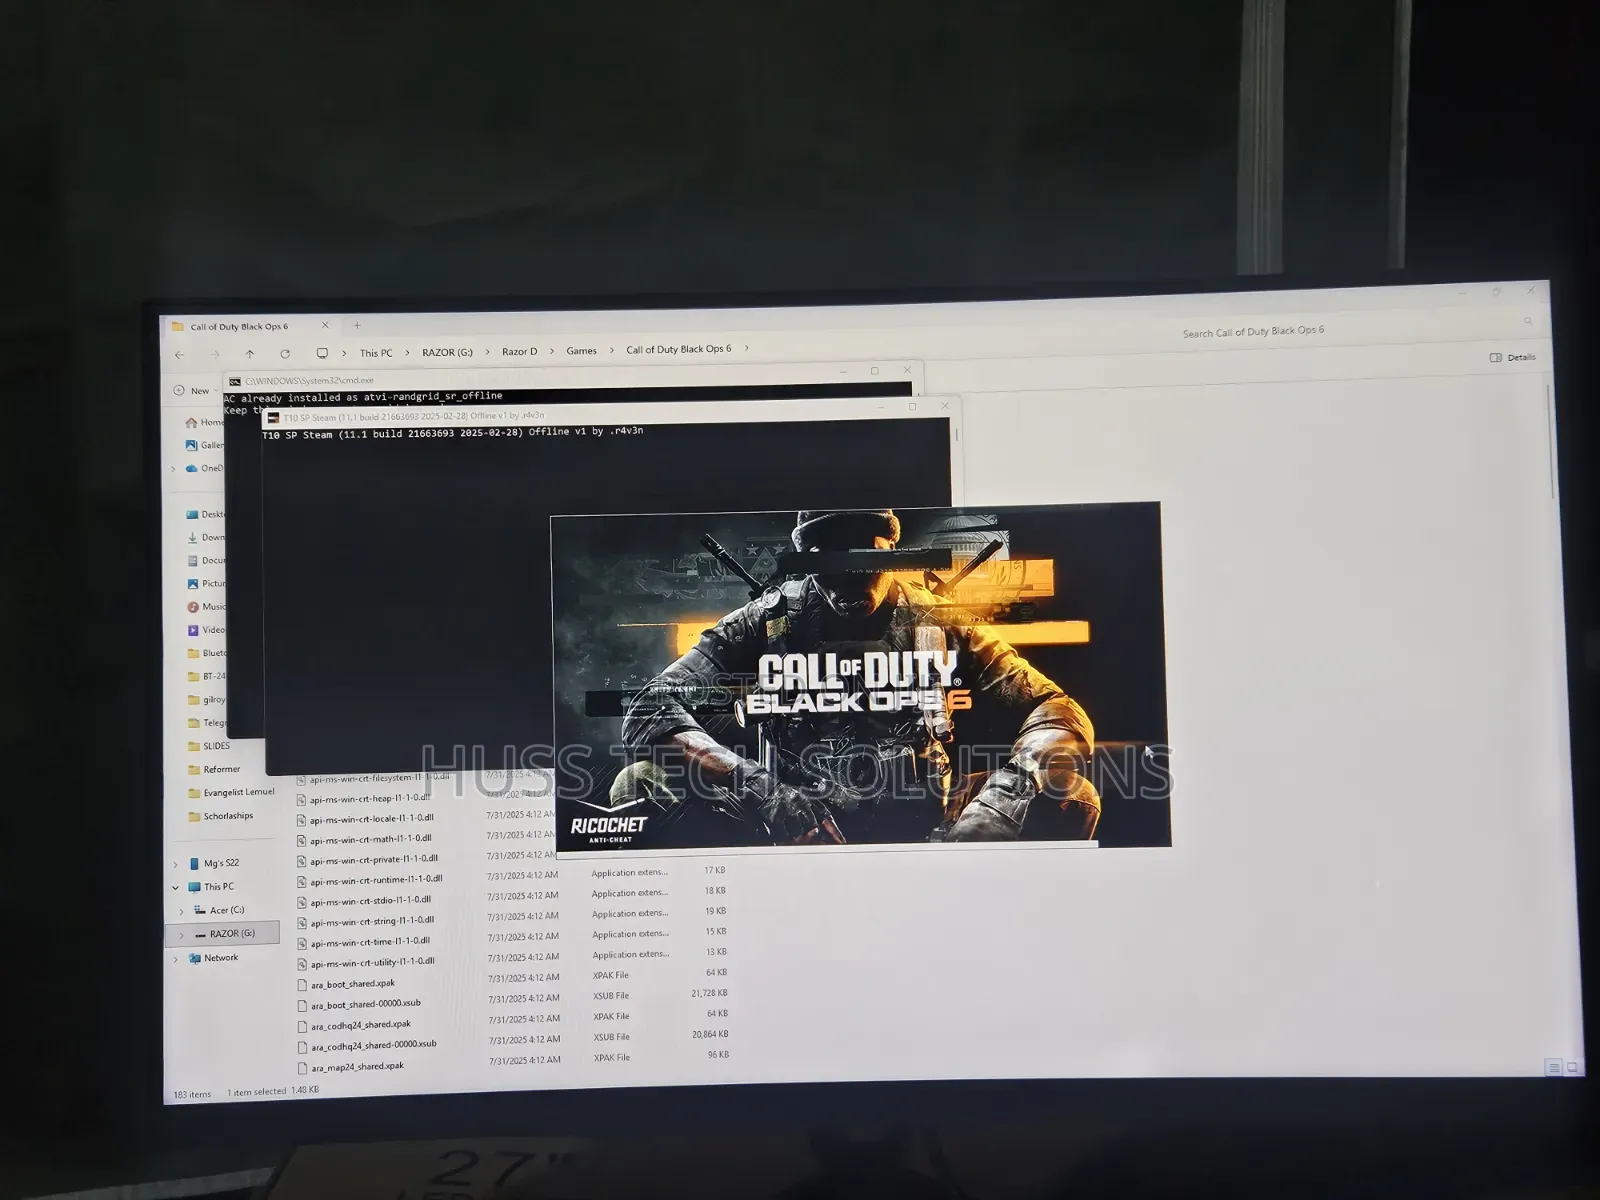The height and width of the screenshot is (1200, 1600).
Task: Close the Call of Duty Black Ops 6 tab
Action: coord(325,325)
